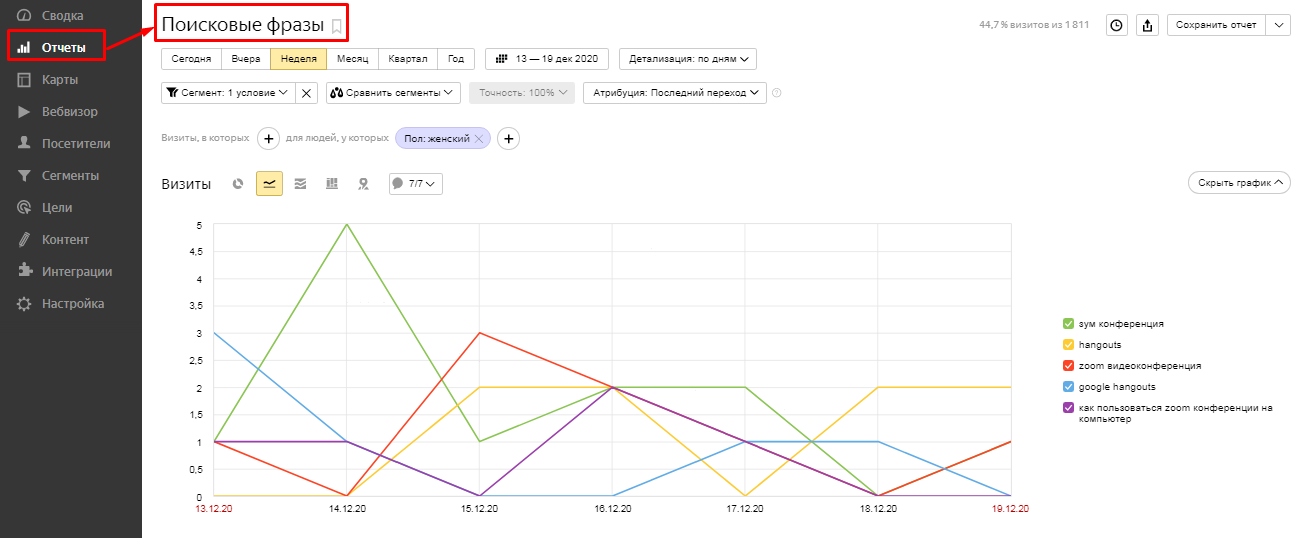
Task: Switch to bar chart view
Action: tap(332, 184)
